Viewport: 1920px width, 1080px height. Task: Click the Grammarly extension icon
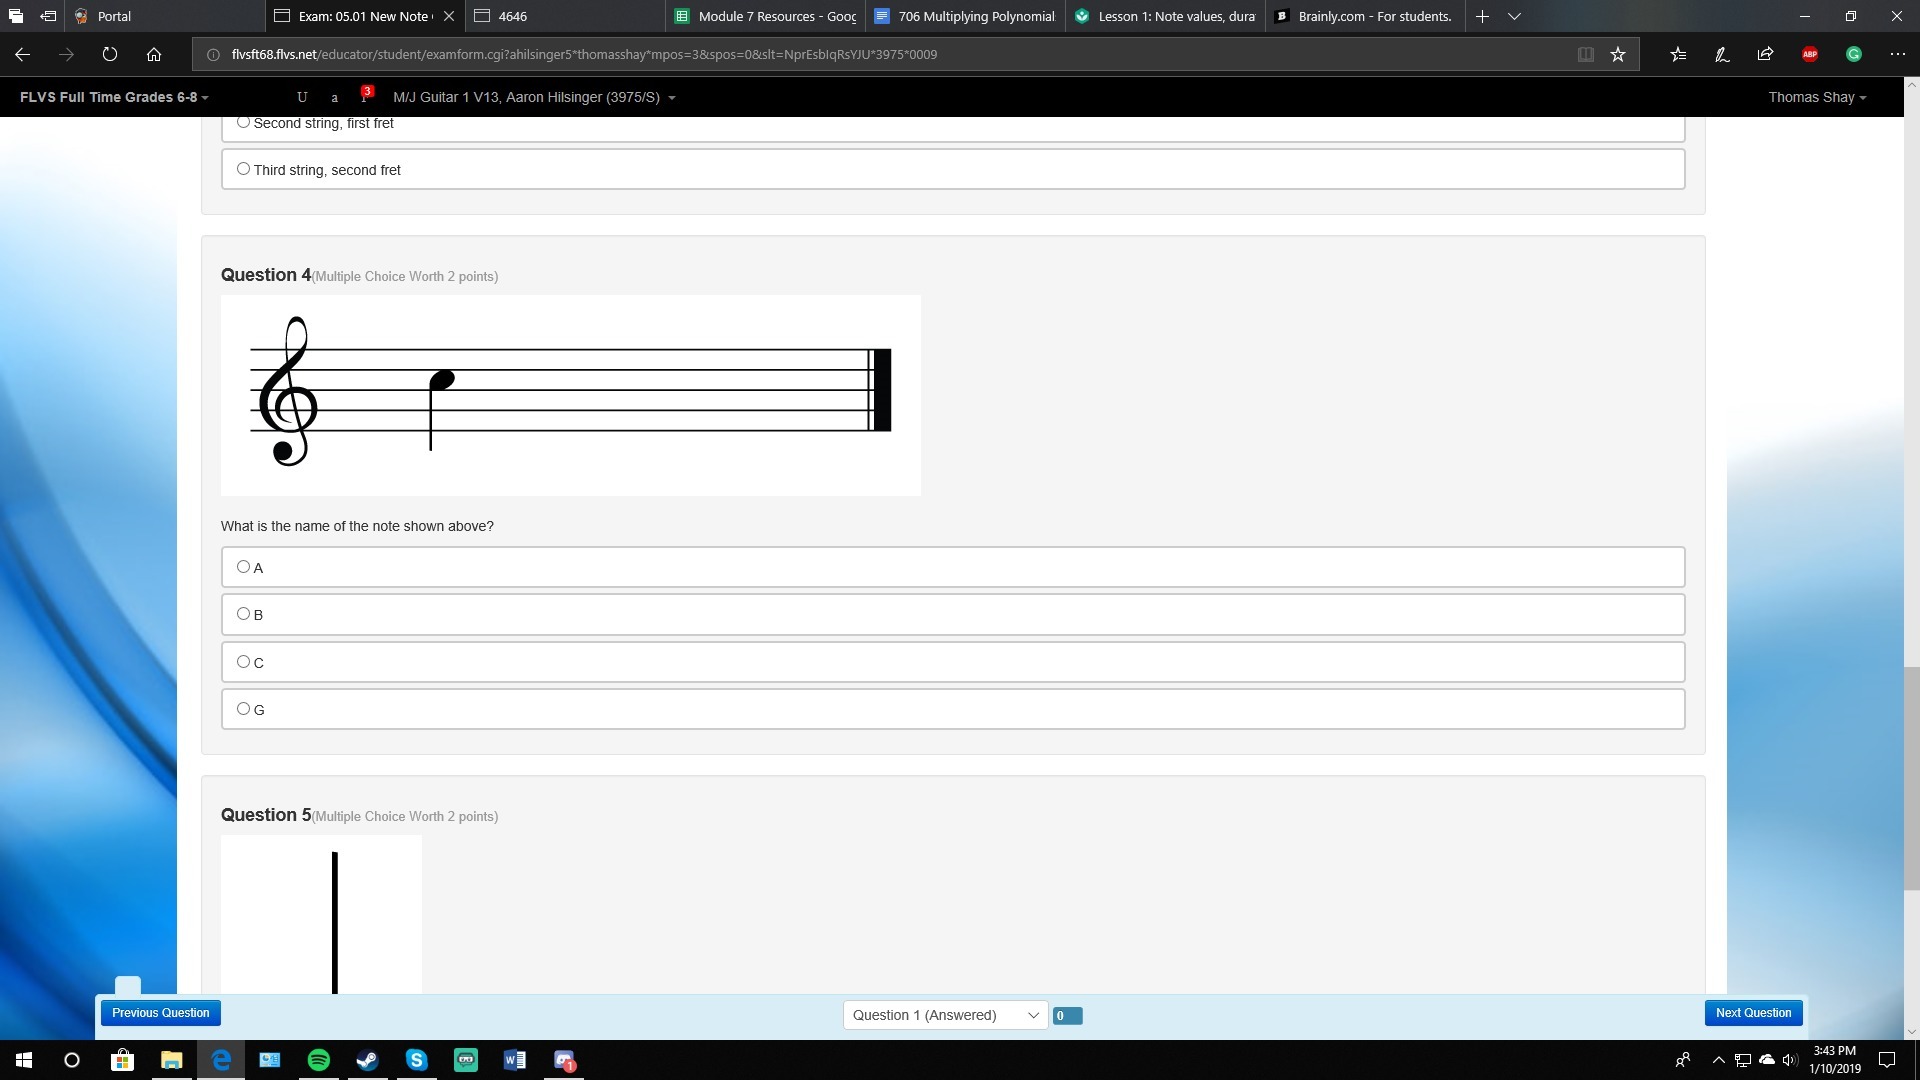[x=1853, y=54]
